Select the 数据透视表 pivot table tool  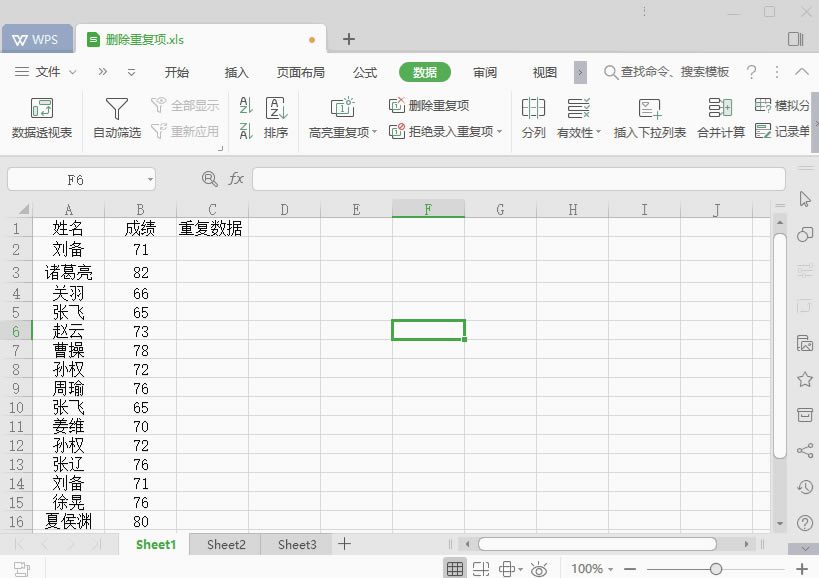[x=41, y=118]
